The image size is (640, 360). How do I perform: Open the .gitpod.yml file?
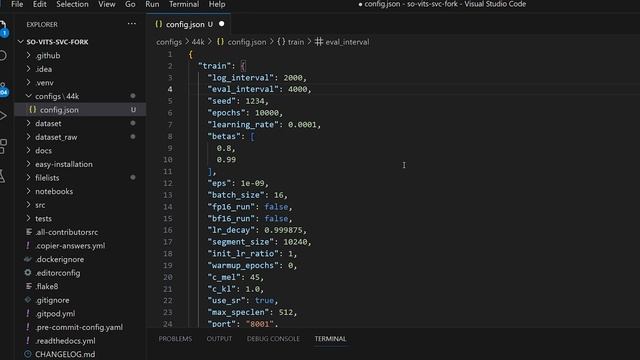tap(55, 313)
